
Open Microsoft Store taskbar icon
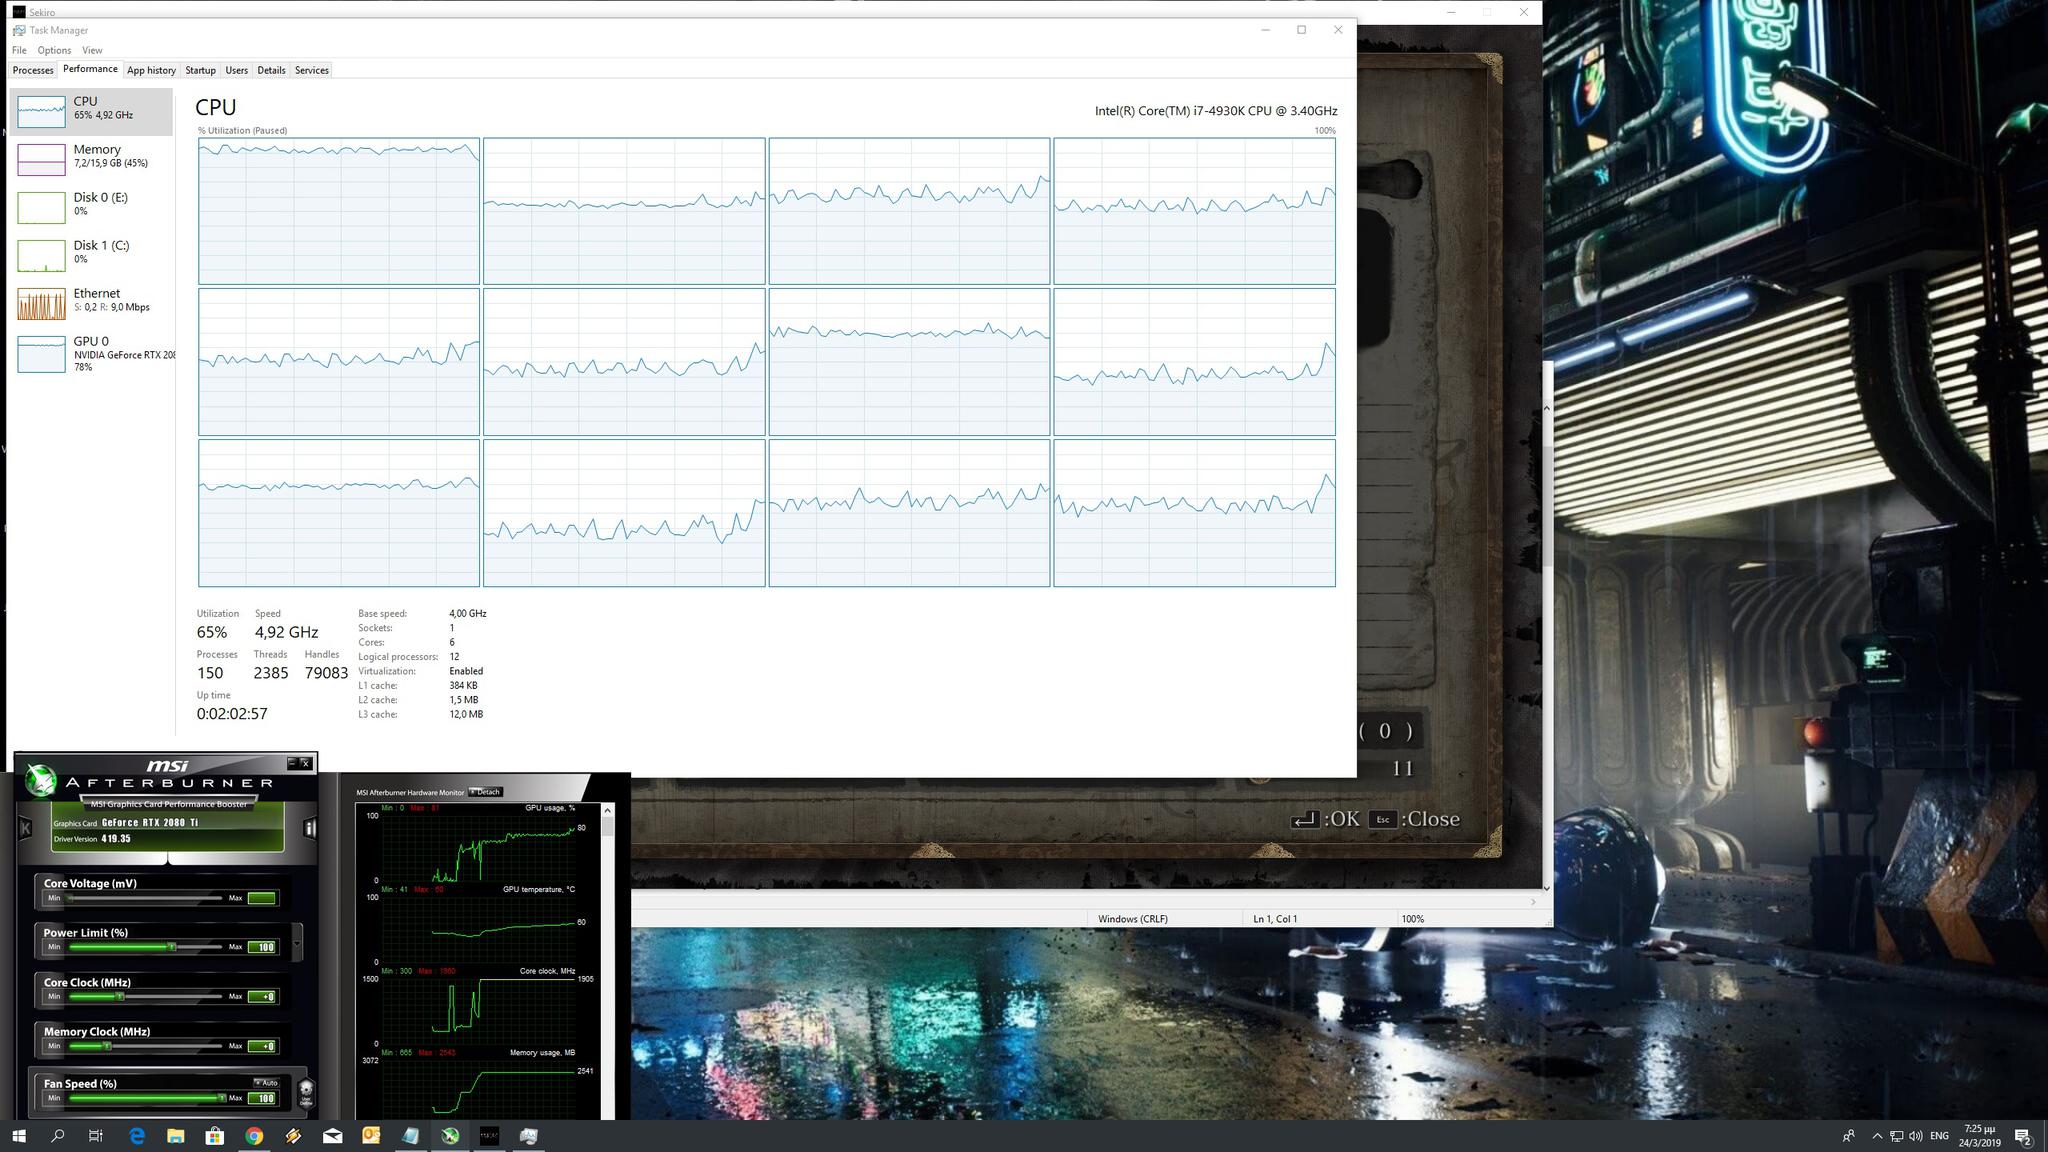(x=214, y=1136)
